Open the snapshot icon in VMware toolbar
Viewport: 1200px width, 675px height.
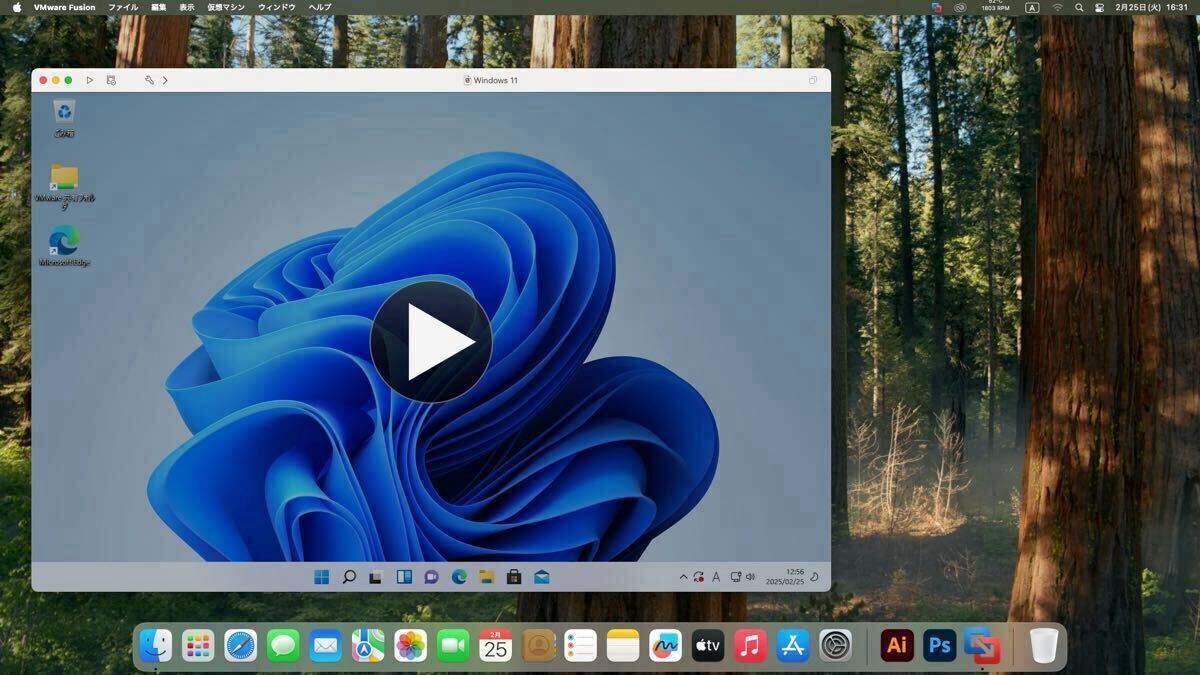111,80
